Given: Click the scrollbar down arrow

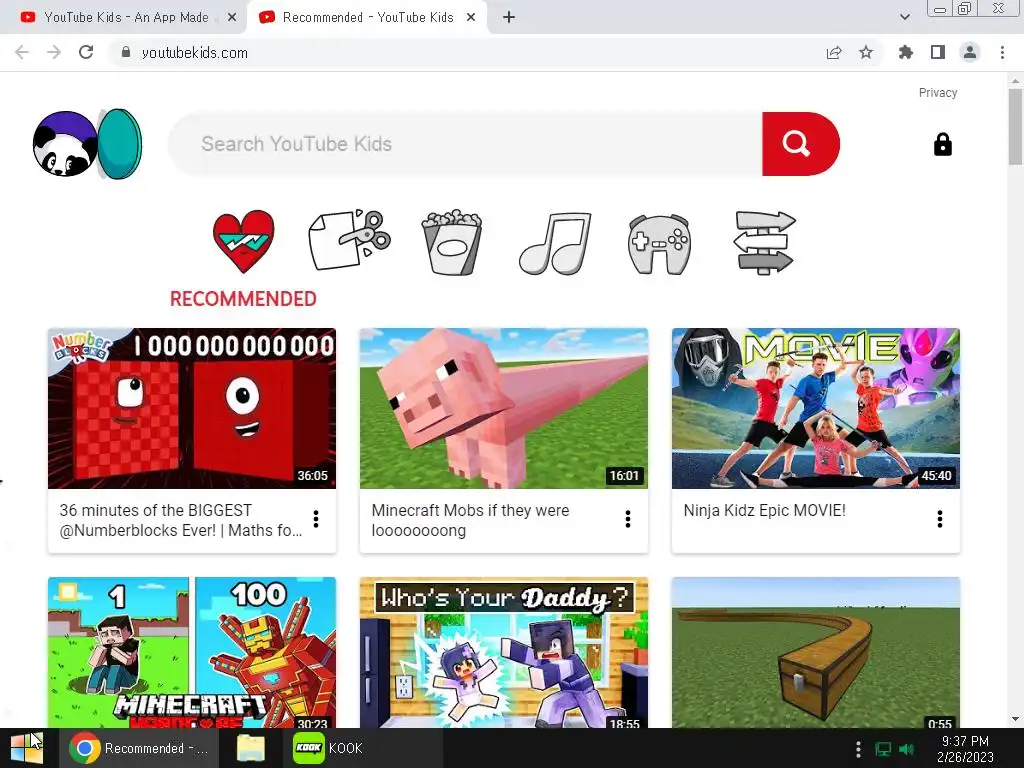Looking at the screenshot, I should [1015, 719].
